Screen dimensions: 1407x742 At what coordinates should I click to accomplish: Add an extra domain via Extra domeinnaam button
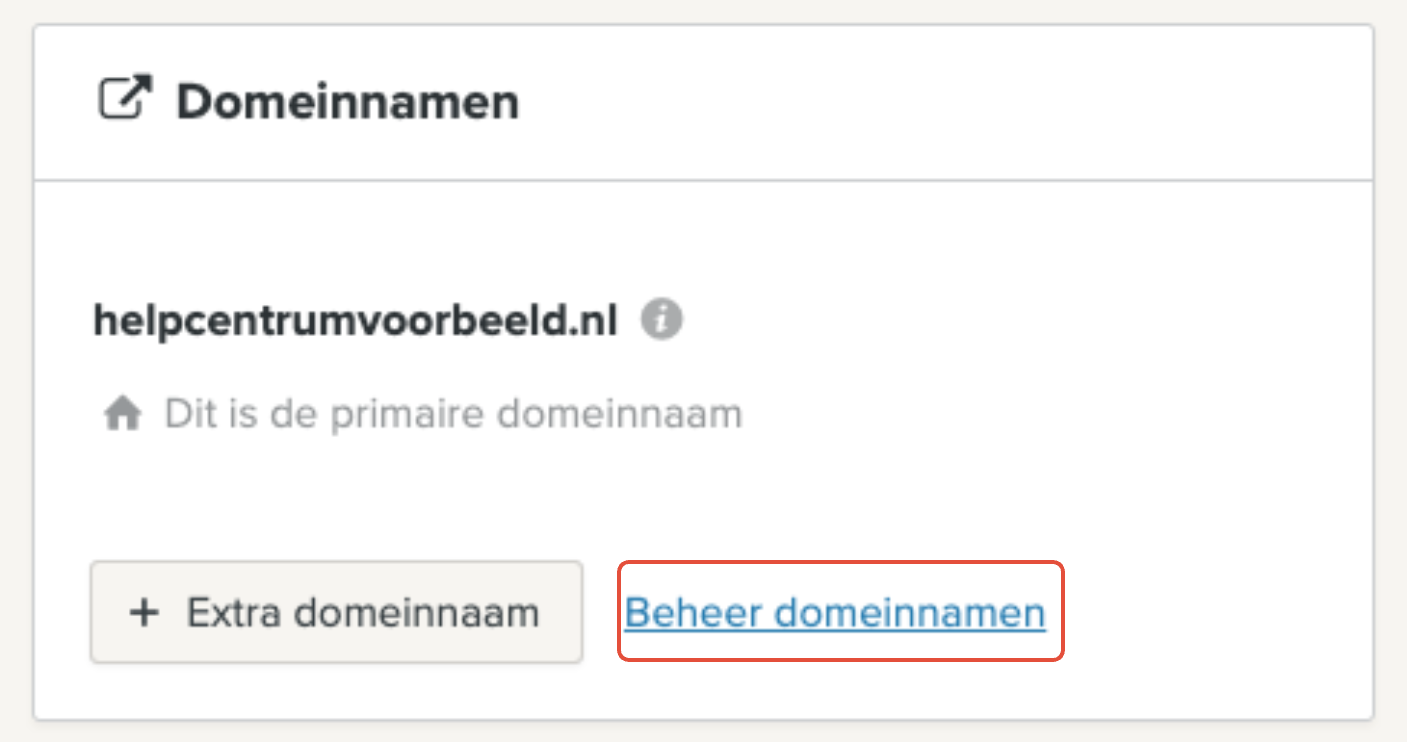(x=336, y=612)
